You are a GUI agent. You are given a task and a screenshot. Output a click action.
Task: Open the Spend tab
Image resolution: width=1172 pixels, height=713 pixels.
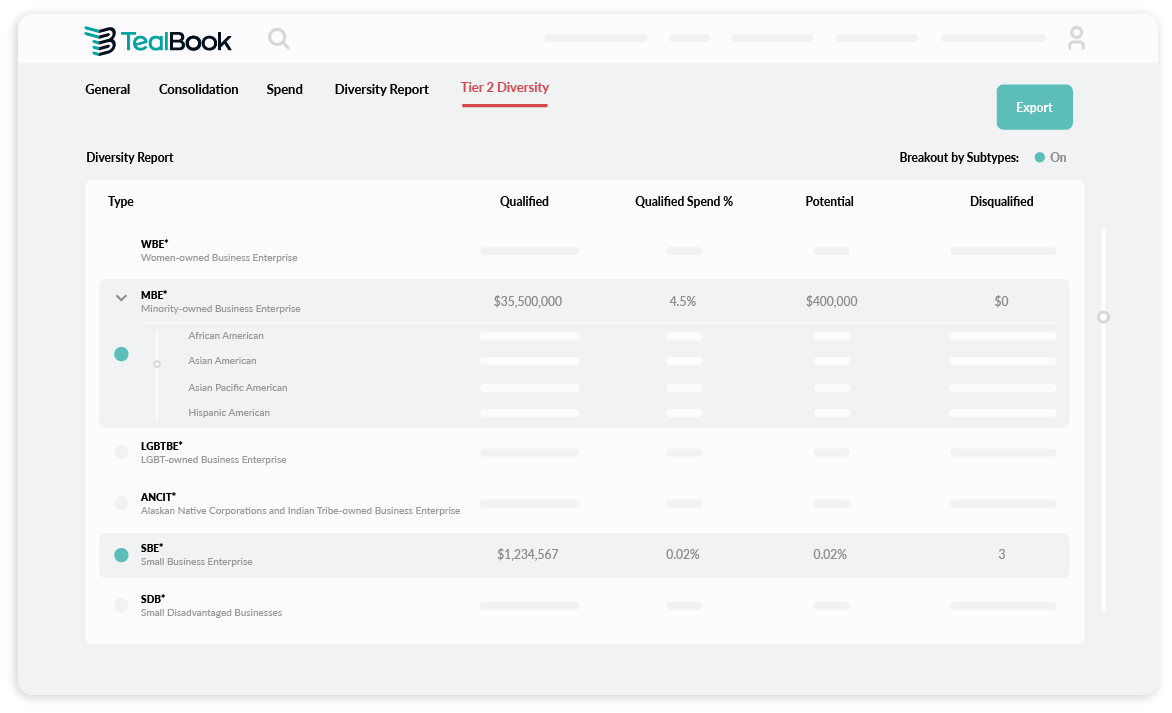pyautogui.click(x=284, y=89)
